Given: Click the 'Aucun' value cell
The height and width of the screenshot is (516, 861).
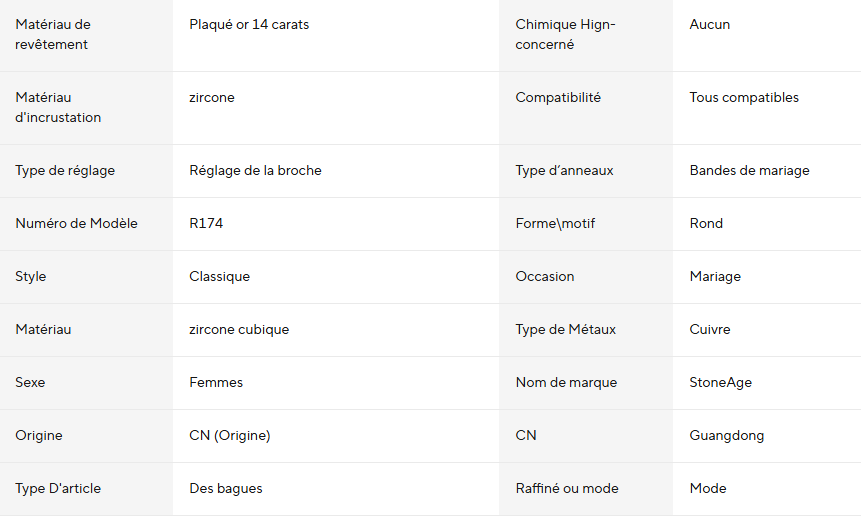Looking at the screenshot, I should [710, 25].
